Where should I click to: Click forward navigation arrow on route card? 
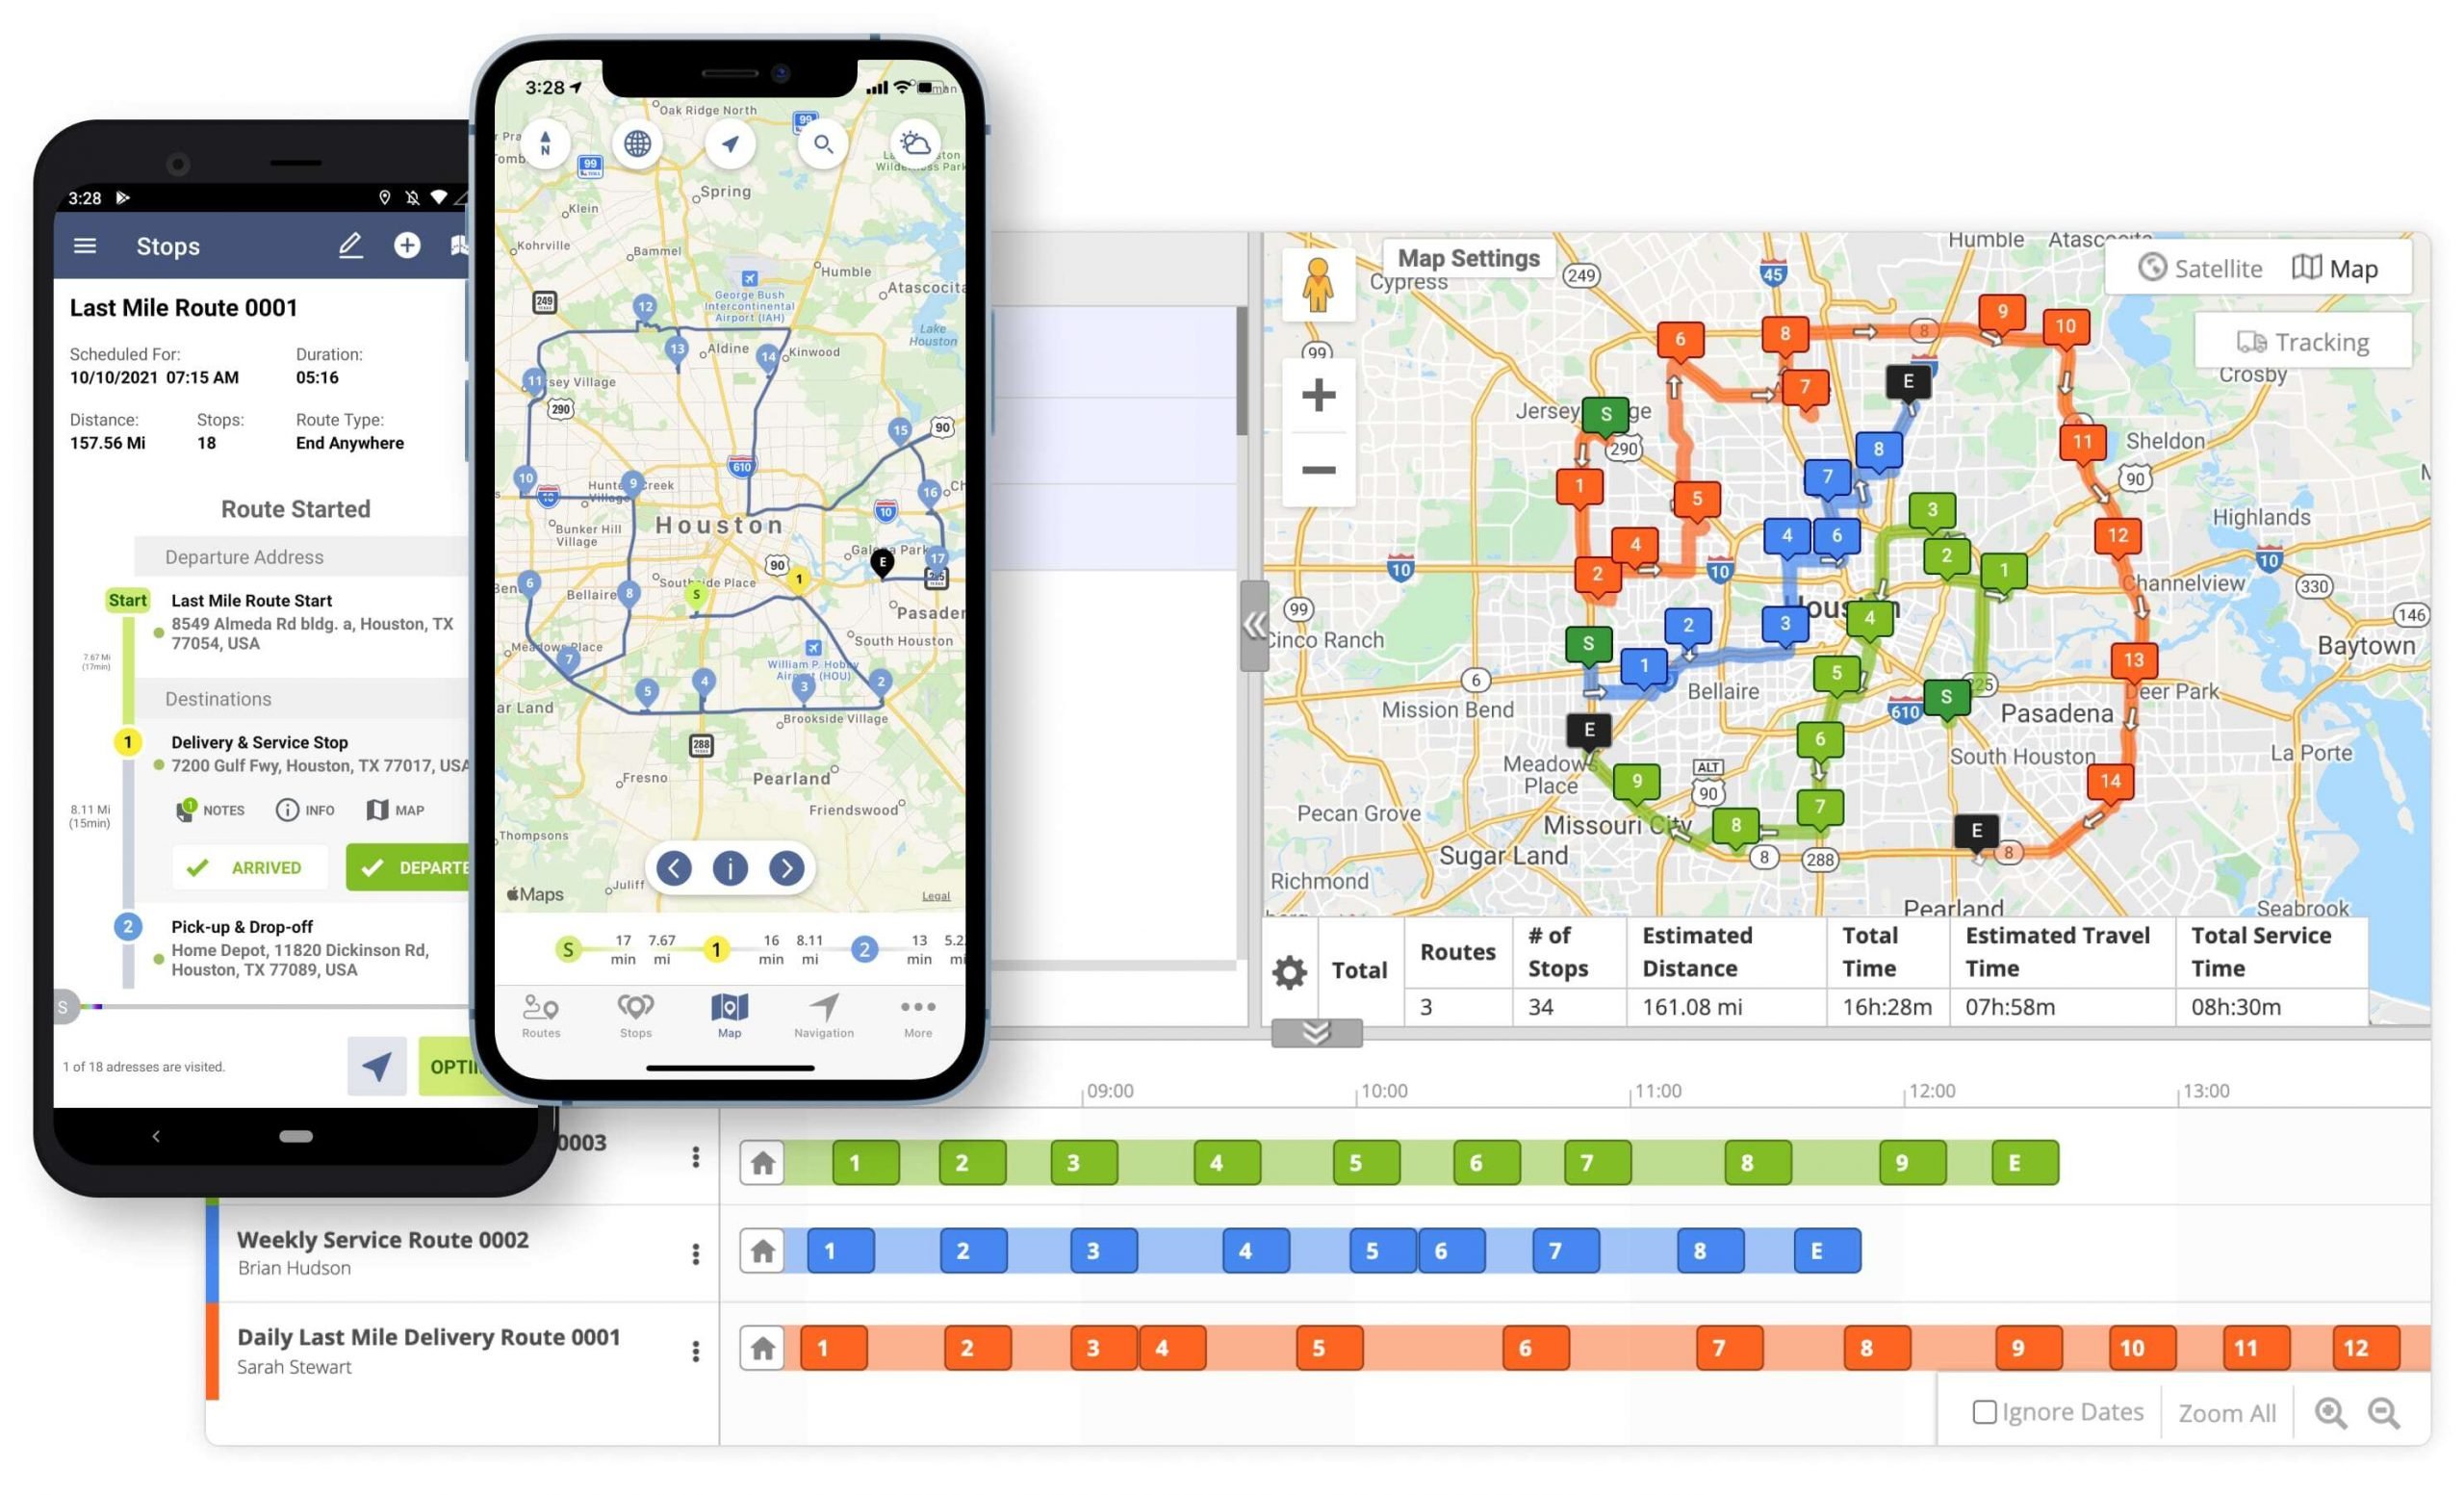[786, 866]
